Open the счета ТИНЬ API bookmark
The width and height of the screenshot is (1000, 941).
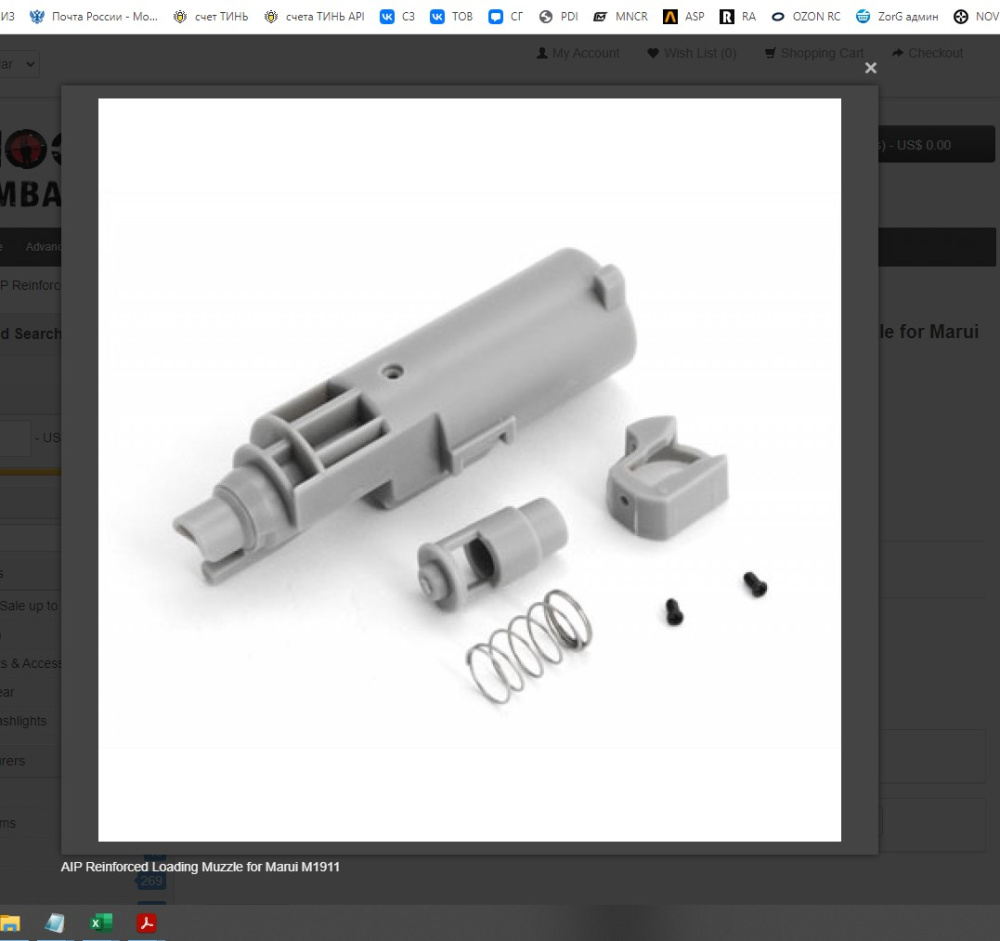coord(314,17)
